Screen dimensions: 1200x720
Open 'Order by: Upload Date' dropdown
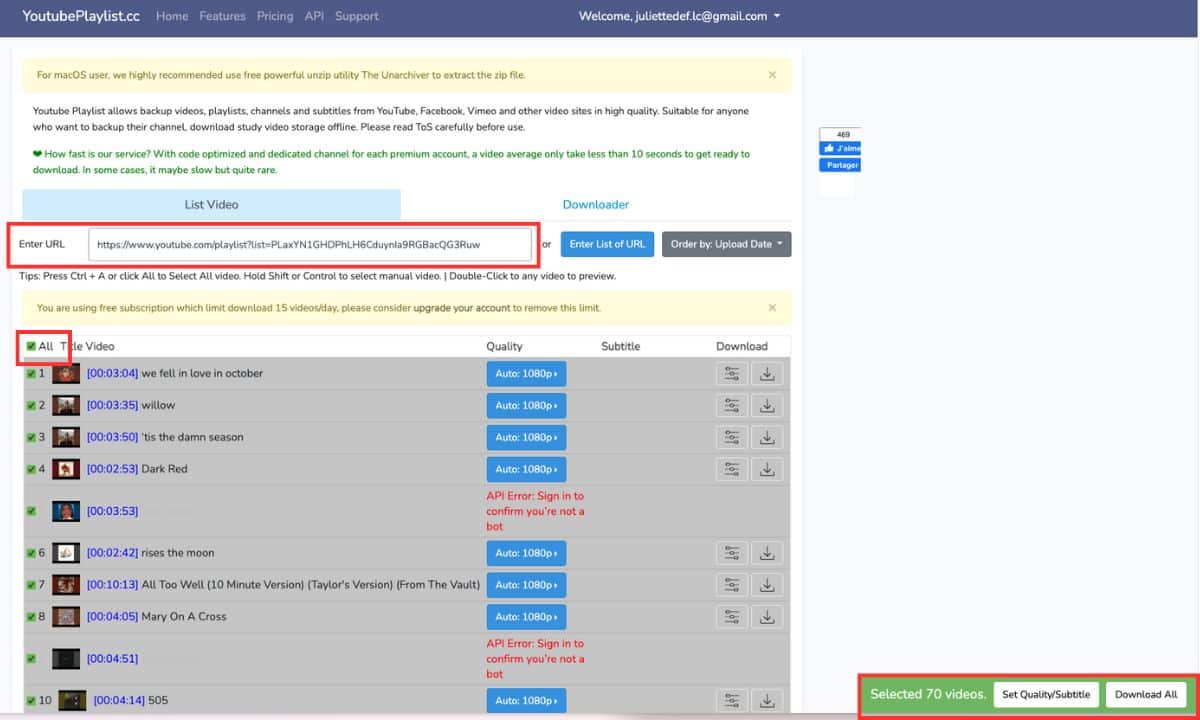tap(726, 244)
